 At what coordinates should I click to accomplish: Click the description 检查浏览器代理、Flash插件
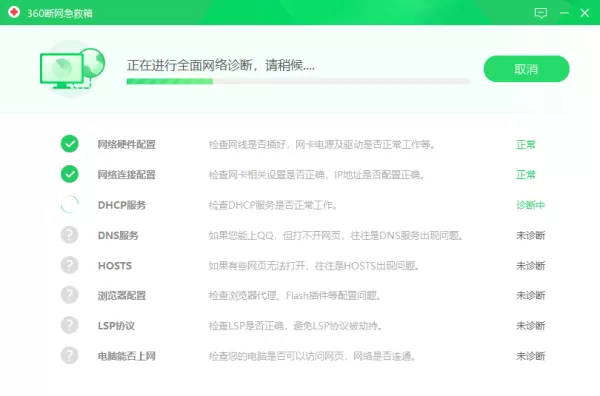point(295,296)
